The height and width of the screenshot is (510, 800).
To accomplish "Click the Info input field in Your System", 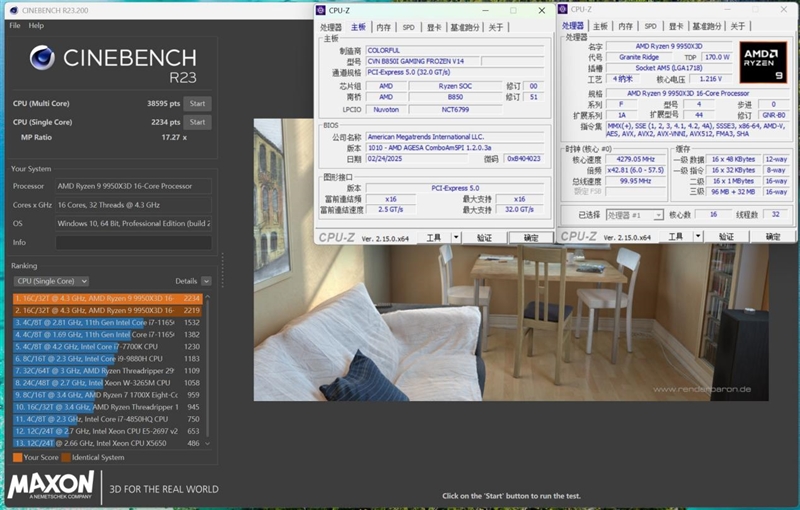I will tap(134, 243).
